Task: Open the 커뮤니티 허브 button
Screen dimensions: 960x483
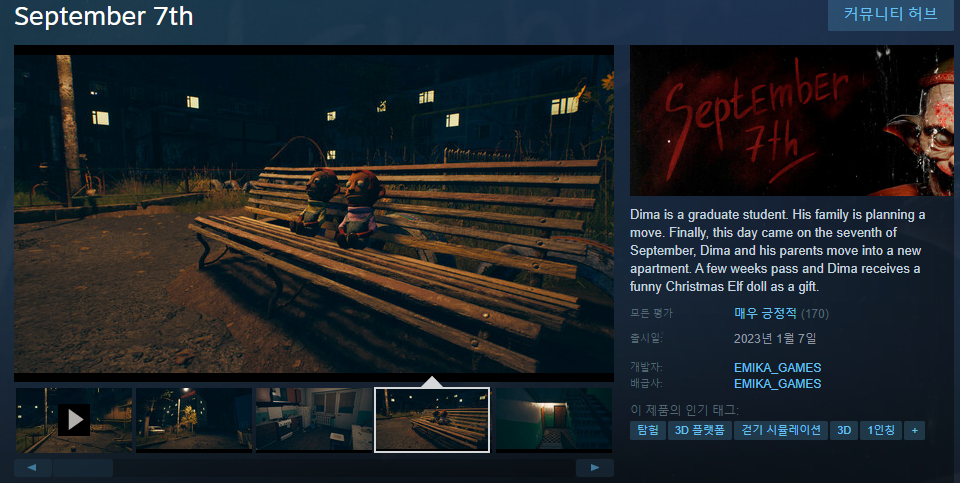Action: pos(890,14)
